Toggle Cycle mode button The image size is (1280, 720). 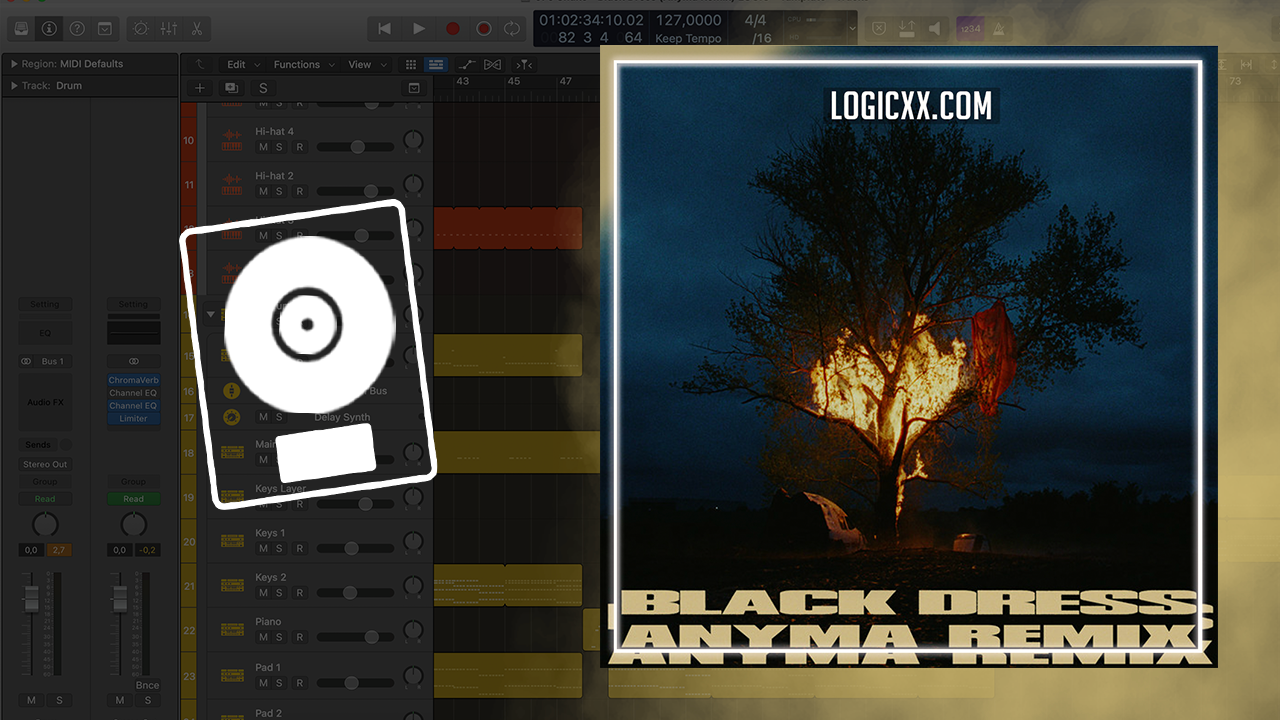[513, 29]
